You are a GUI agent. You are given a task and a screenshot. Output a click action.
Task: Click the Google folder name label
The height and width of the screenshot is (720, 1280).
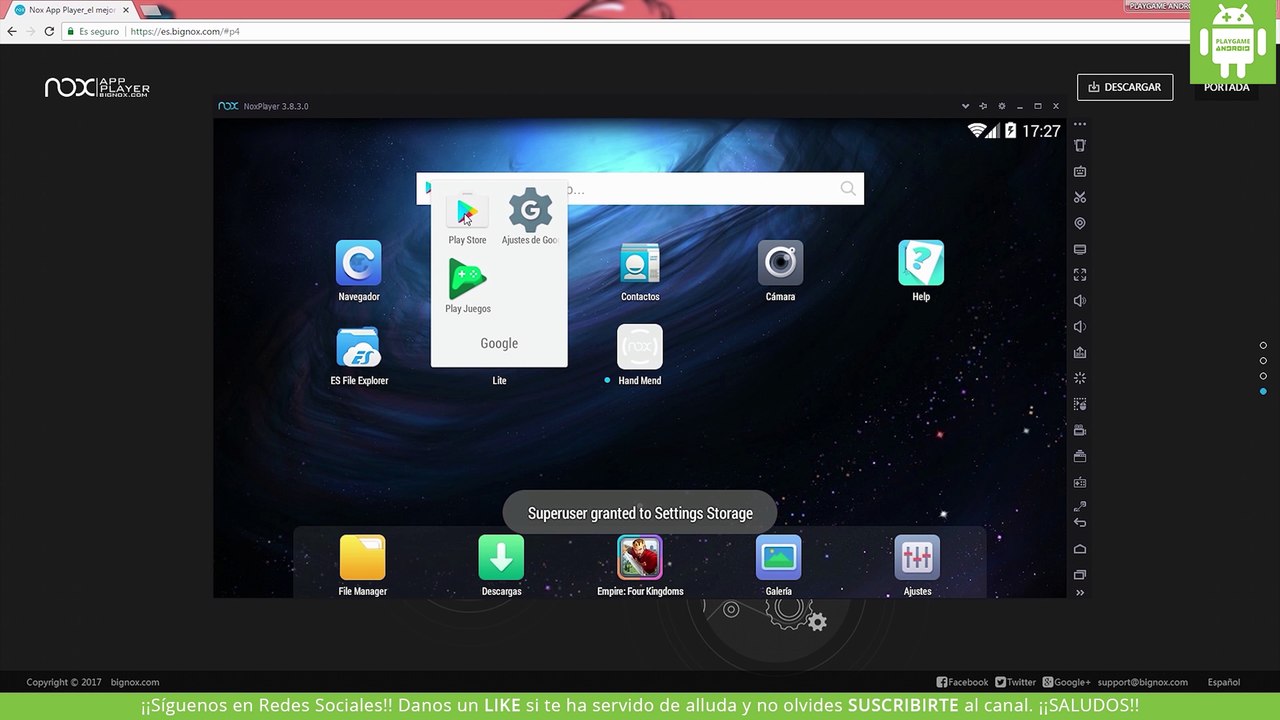pos(499,343)
